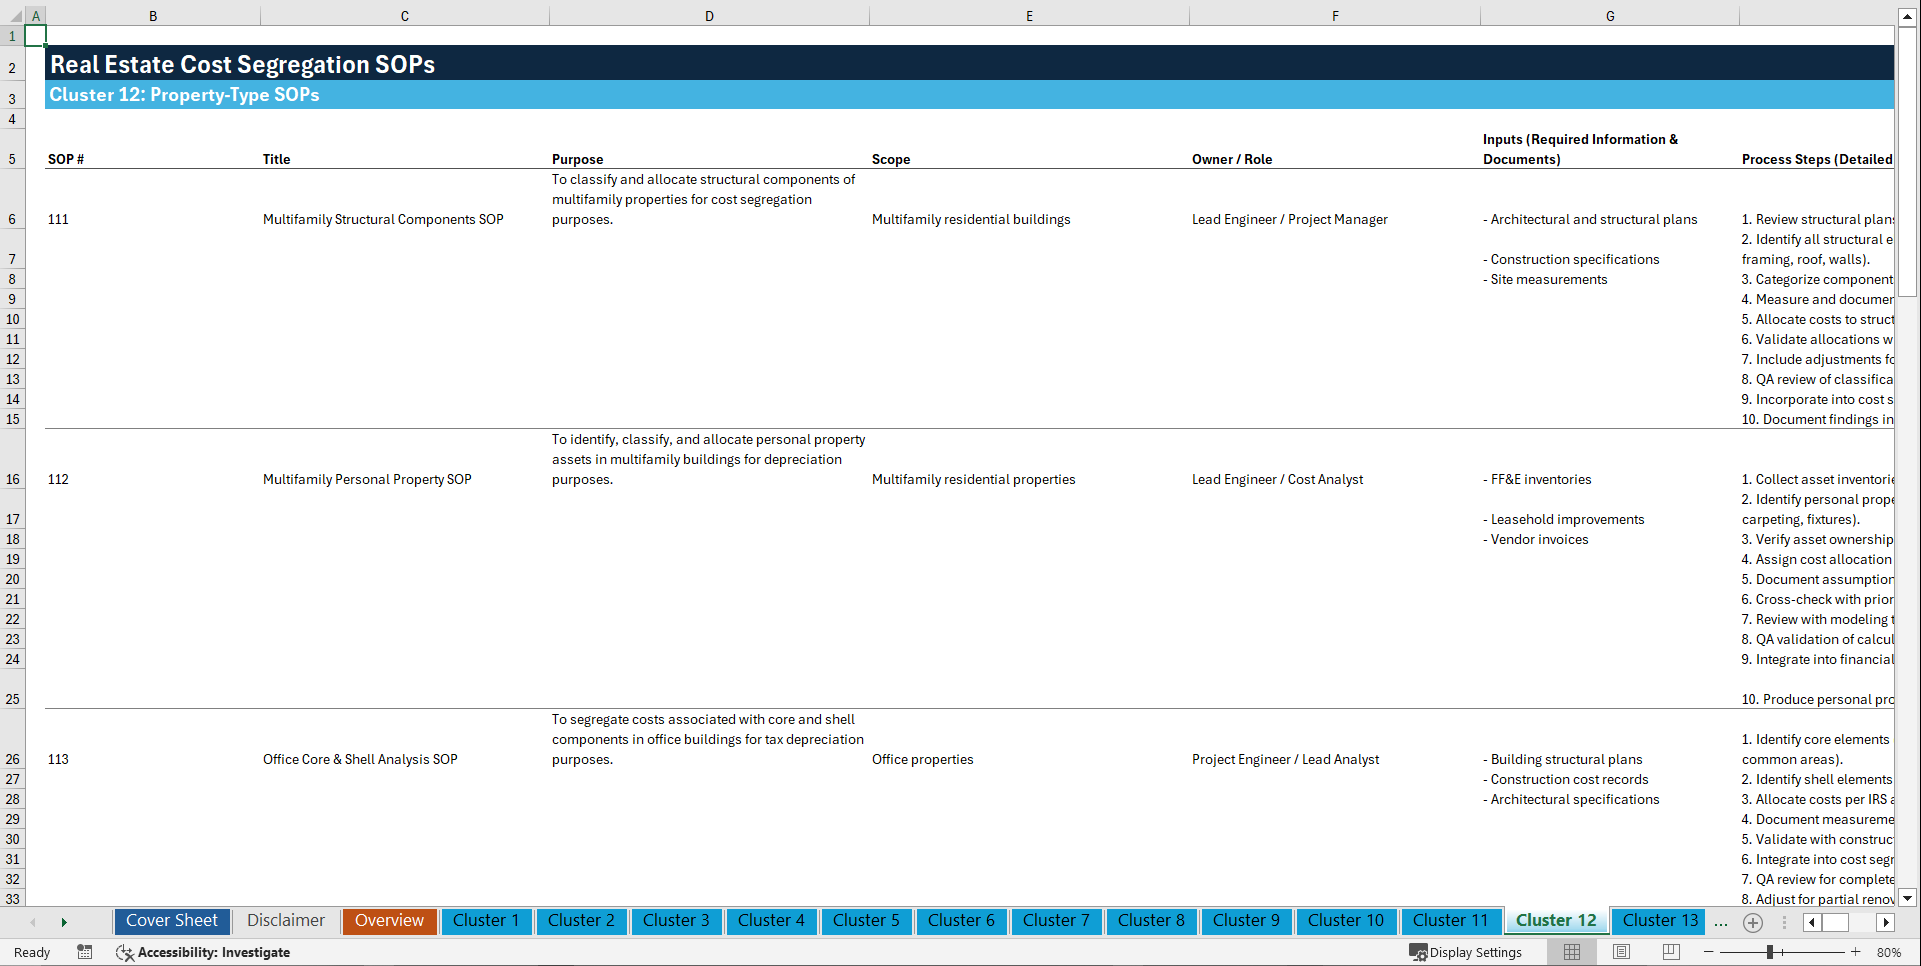Select the column E header

(x=1029, y=15)
